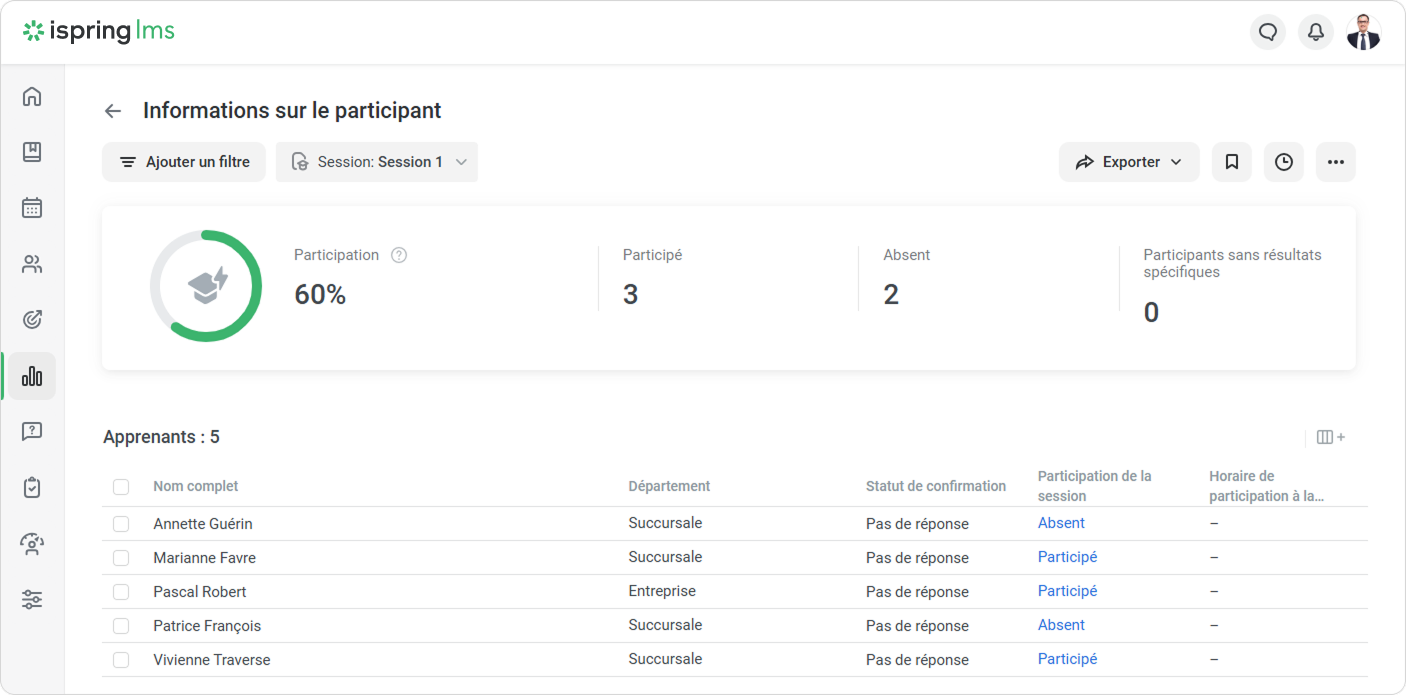Open the history clock icon
The width and height of the screenshot is (1406, 695).
point(1284,162)
